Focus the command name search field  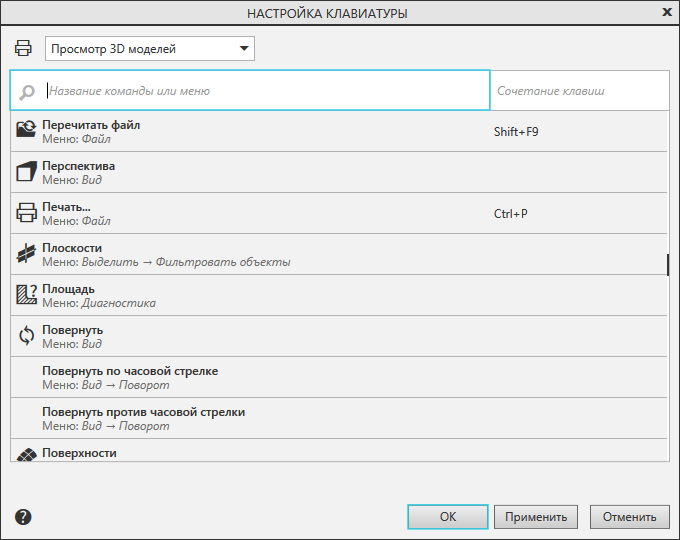click(265, 90)
